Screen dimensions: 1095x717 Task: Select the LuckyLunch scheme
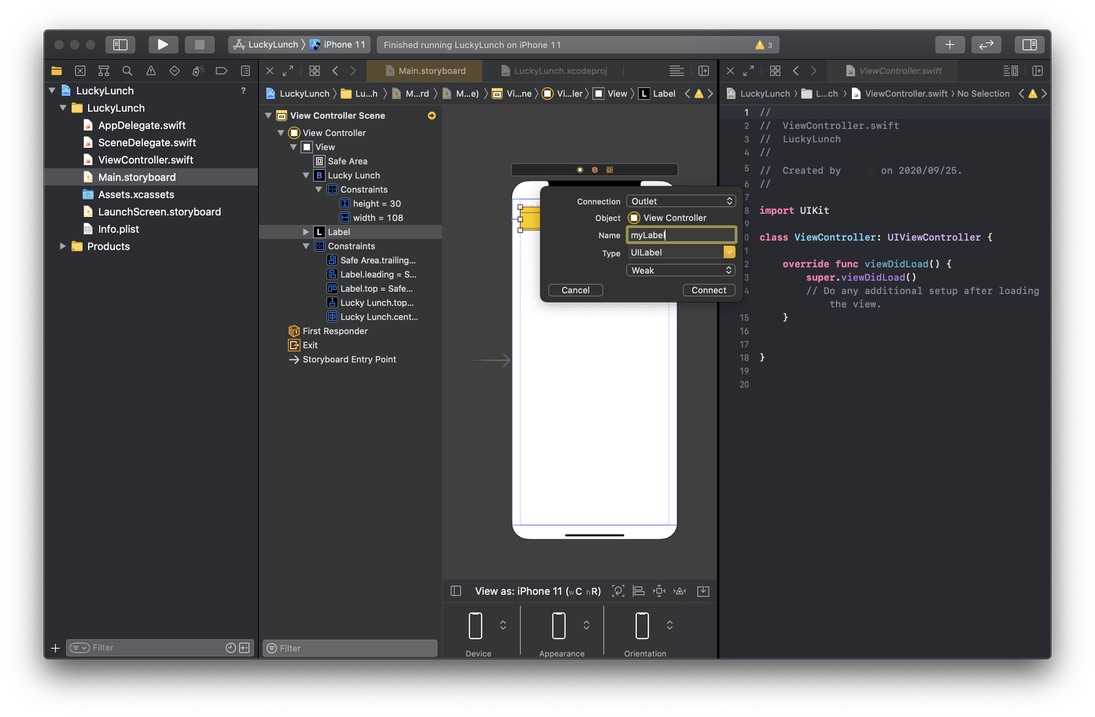[265, 45]
